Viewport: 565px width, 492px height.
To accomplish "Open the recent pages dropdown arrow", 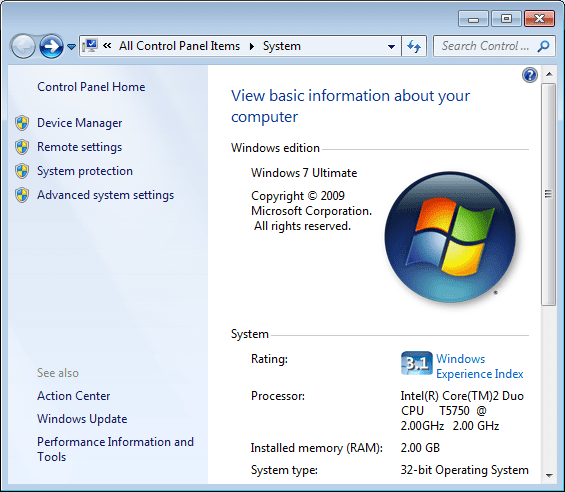I will point(71,46).
